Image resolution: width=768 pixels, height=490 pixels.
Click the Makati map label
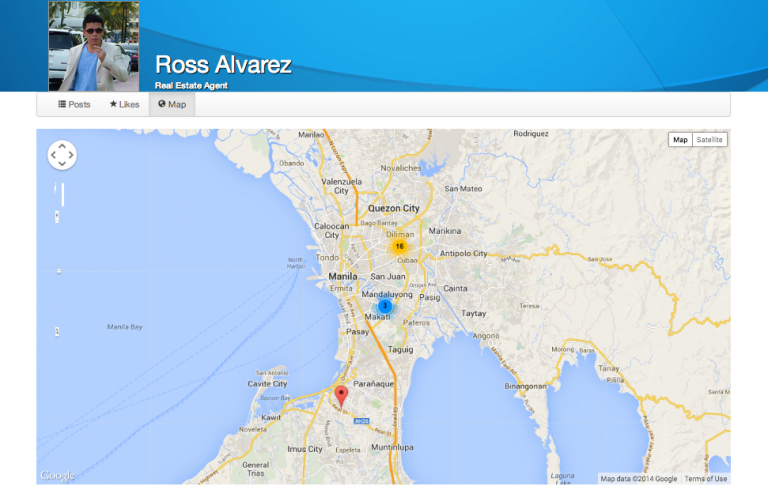[378, 317]
